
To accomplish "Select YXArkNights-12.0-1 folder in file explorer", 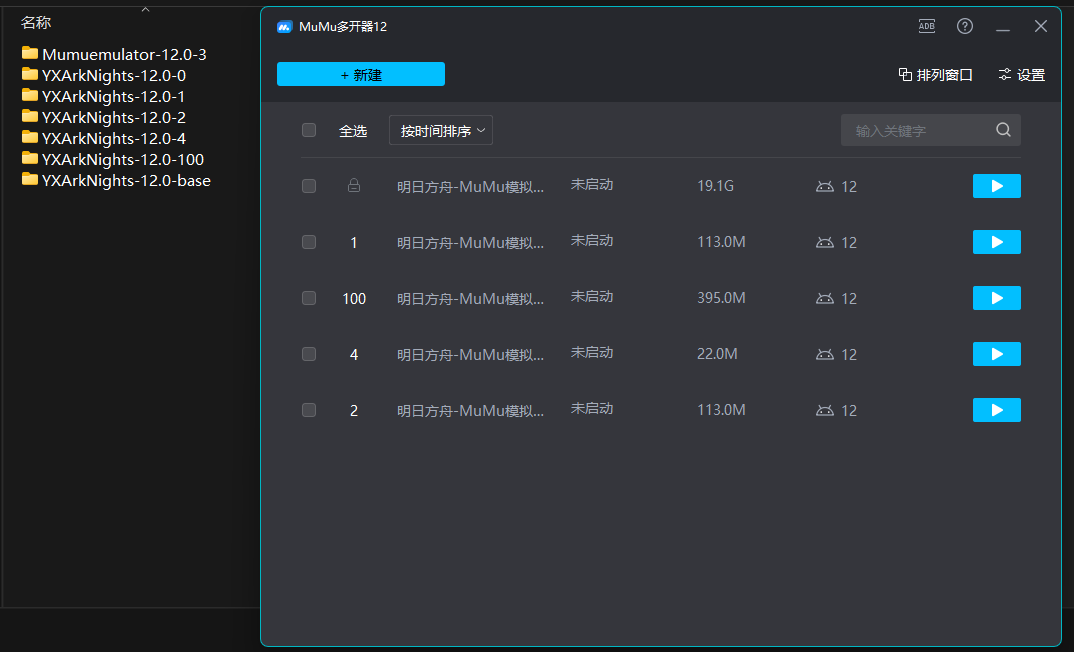I will coord(103,97).
